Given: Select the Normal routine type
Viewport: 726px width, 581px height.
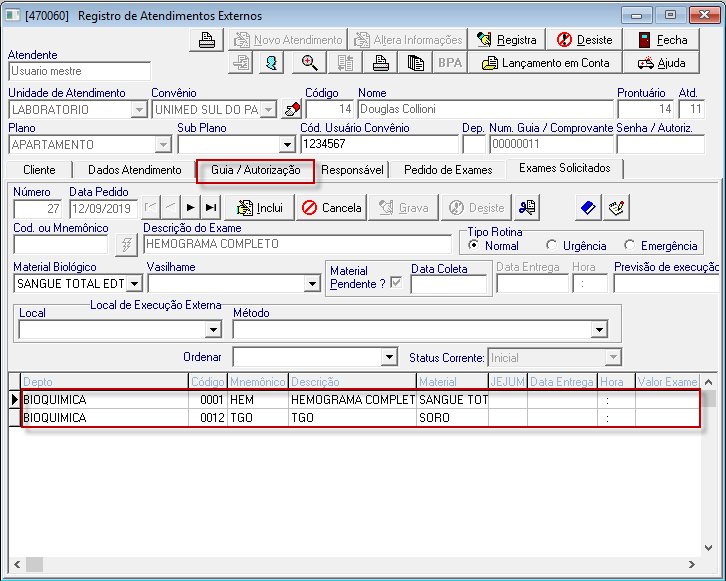Looking at the screenshot, I should 473,245.
